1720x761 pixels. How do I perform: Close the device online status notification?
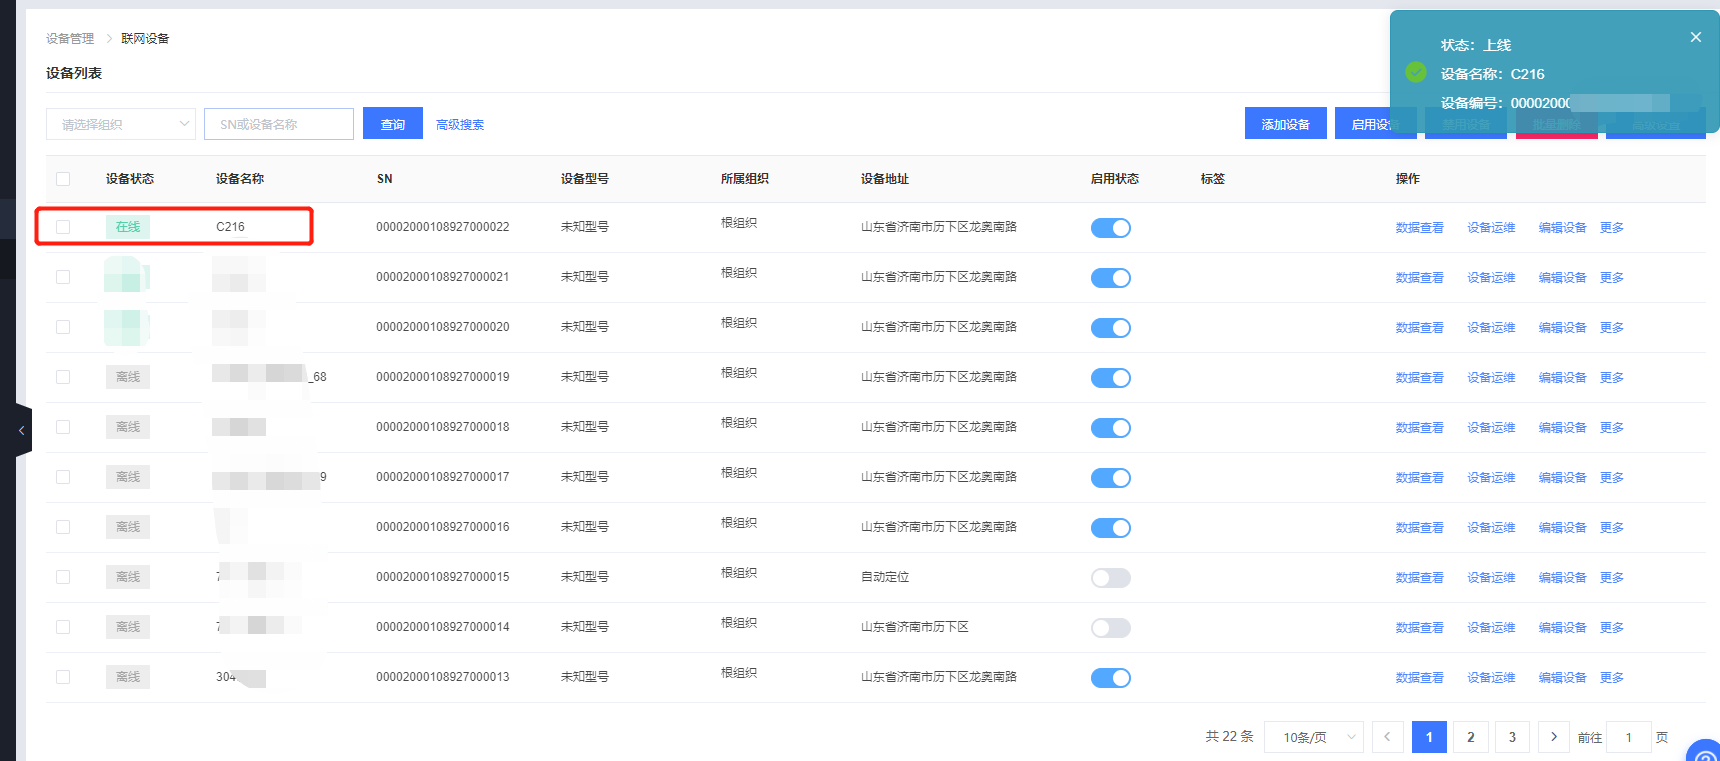coord(1695,37)
